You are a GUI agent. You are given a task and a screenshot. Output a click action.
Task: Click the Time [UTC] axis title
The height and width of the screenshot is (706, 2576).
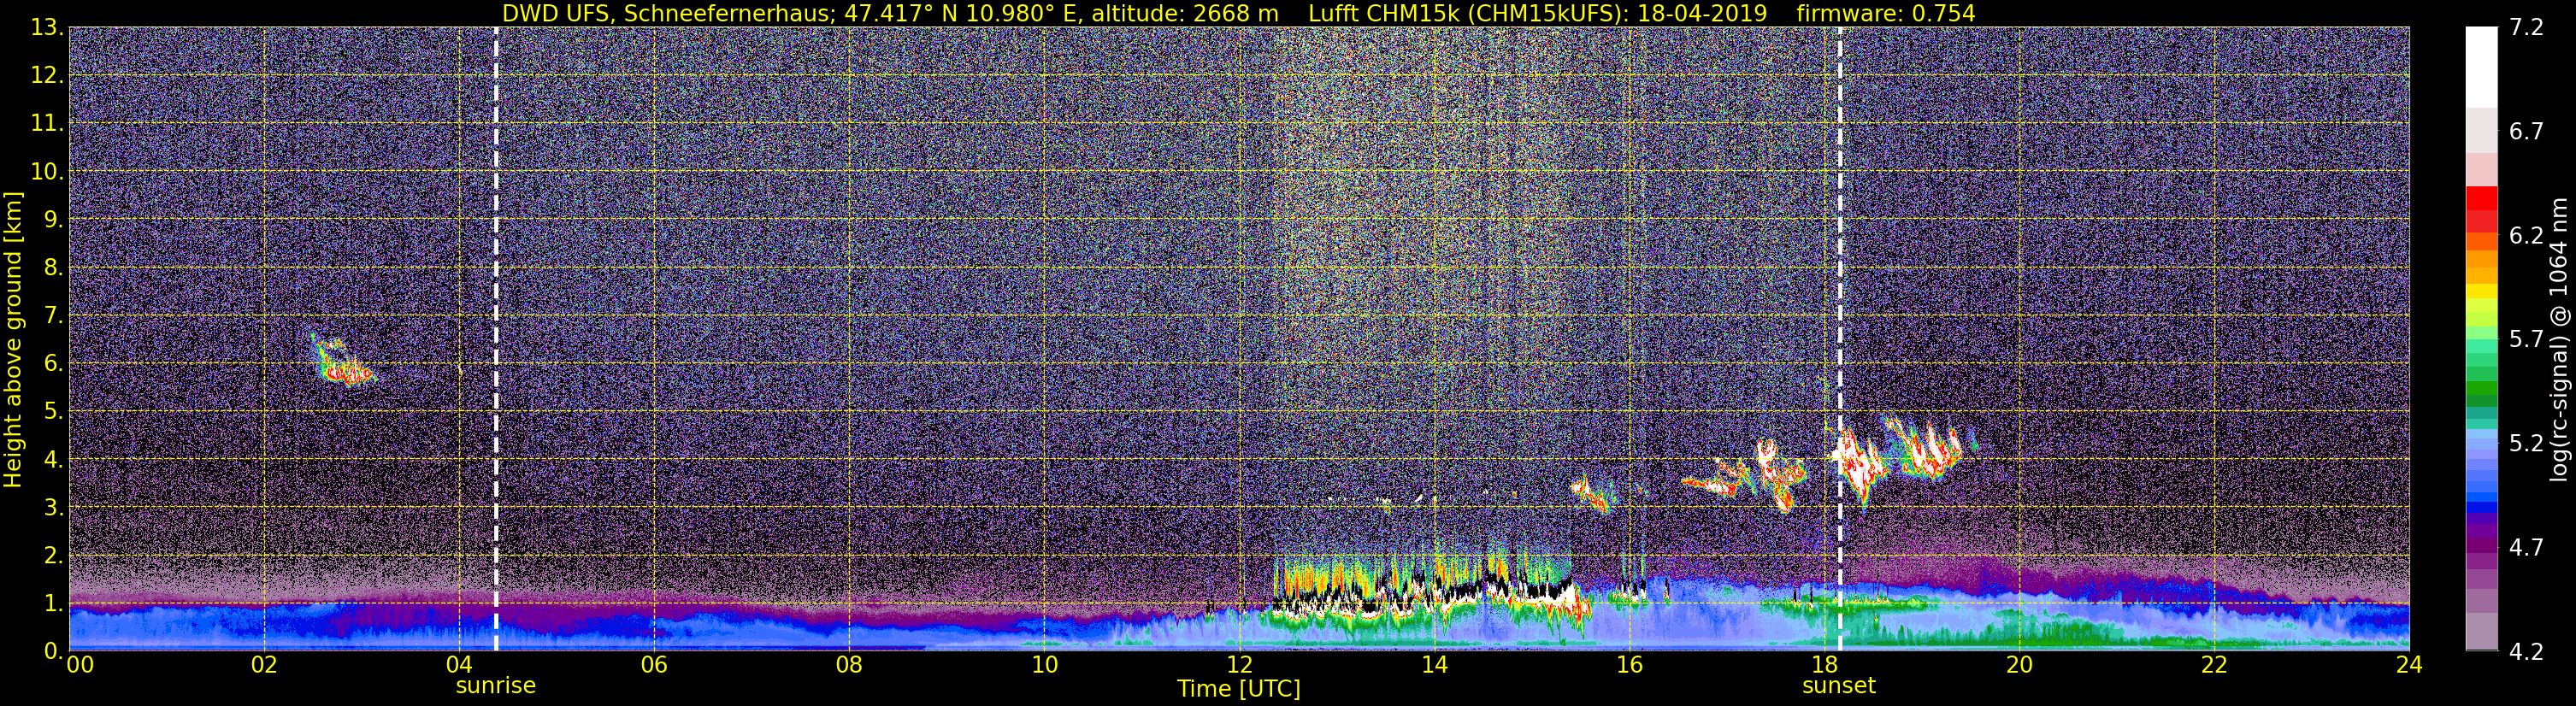(x=1238, y=689)
